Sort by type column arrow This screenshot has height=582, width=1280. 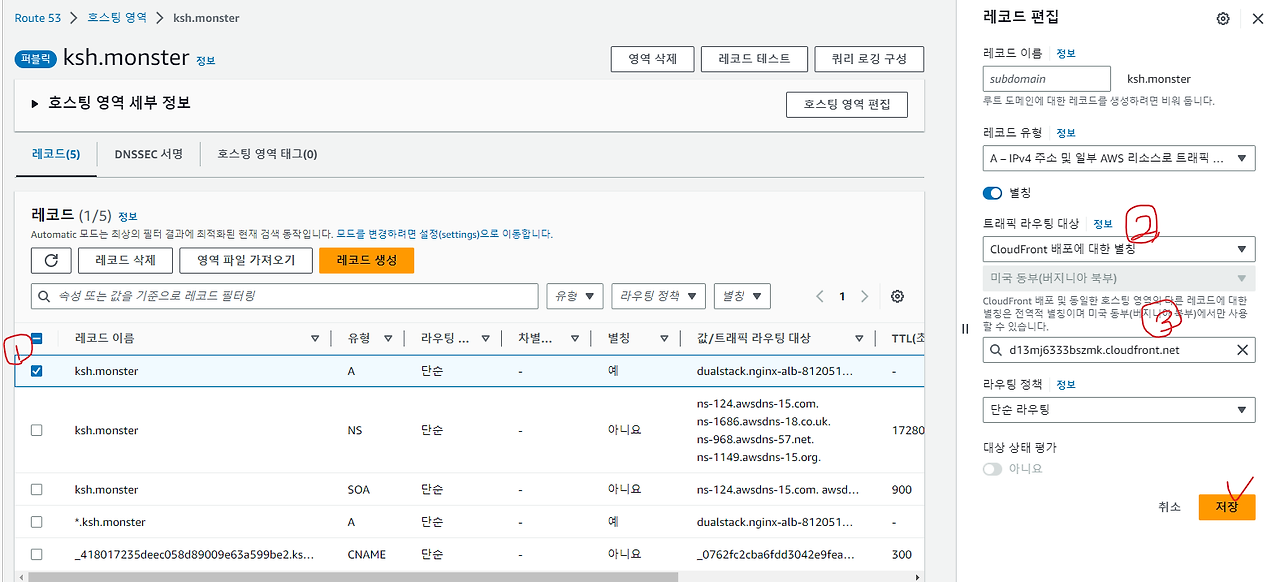pos(388,339)
